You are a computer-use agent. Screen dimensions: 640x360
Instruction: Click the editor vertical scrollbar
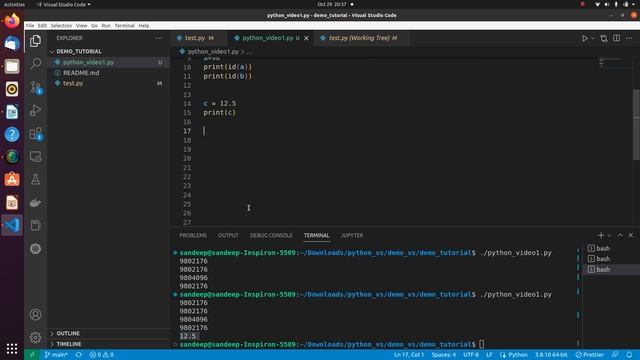tap(636, 124)
